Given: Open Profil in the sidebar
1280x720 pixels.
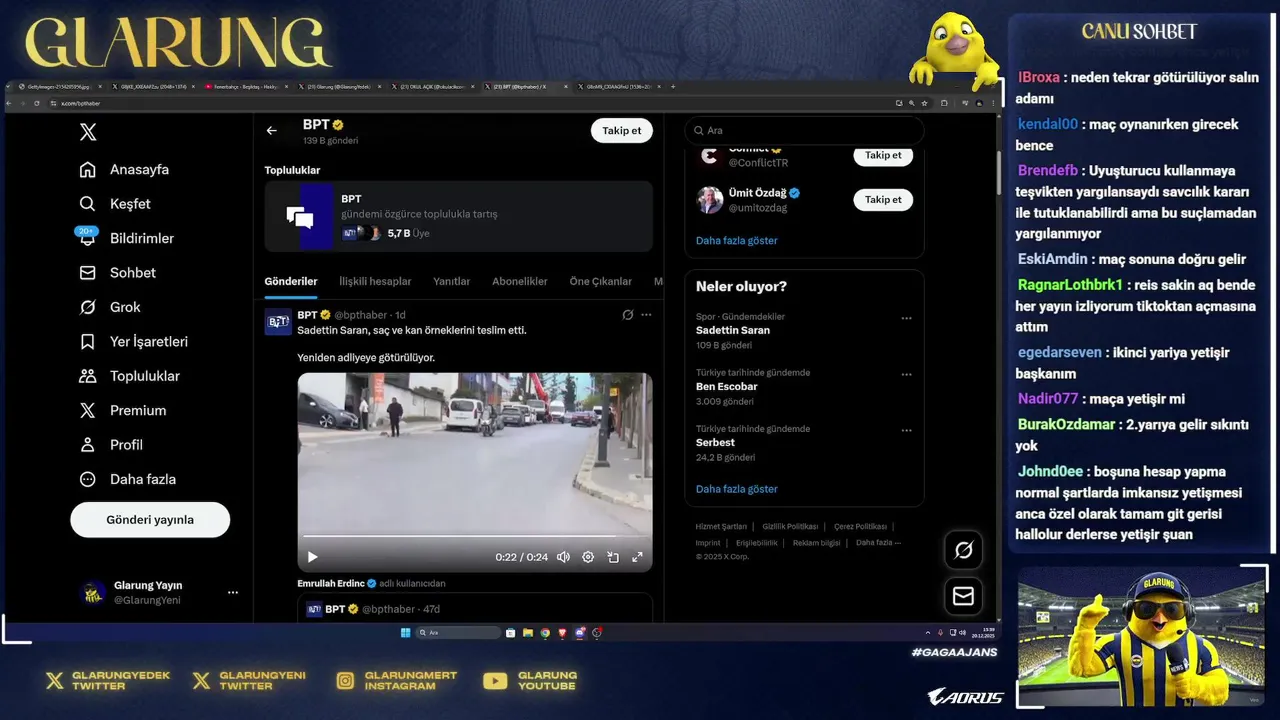Looking at the screenshot, I should point(112,445).
